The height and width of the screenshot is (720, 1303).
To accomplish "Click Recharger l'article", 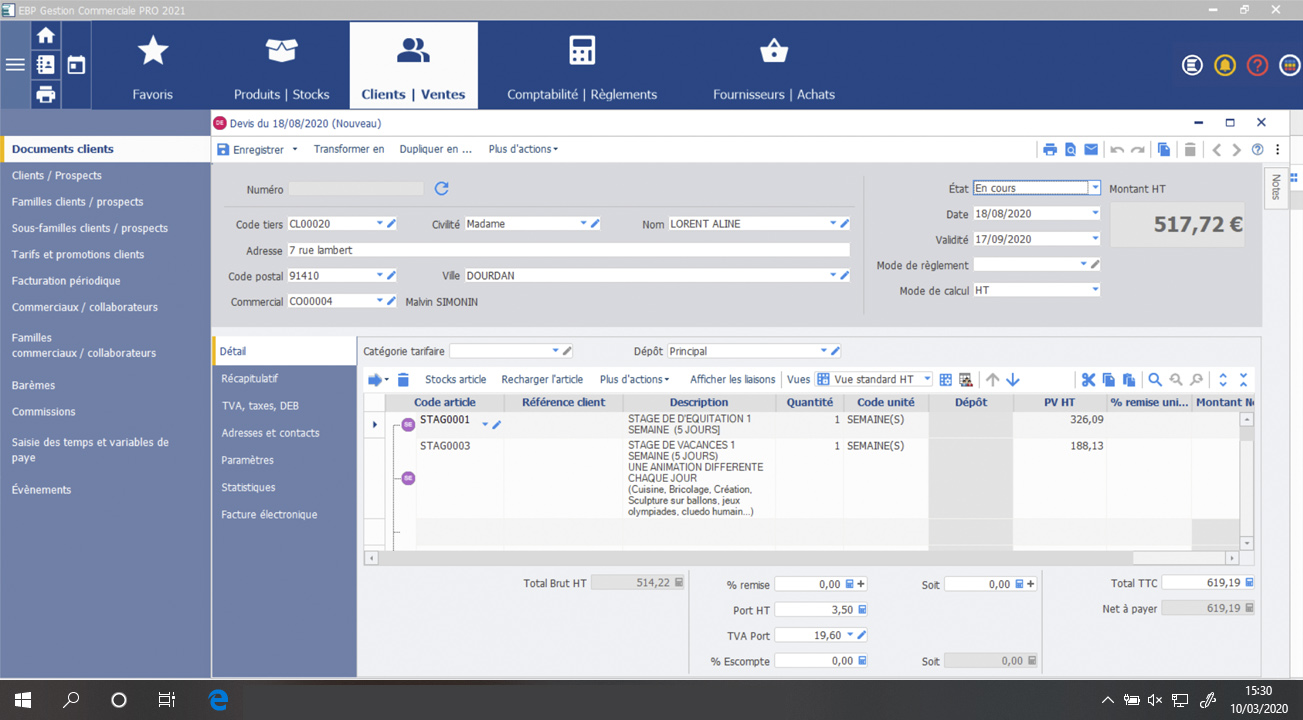I will click(541, 379).
